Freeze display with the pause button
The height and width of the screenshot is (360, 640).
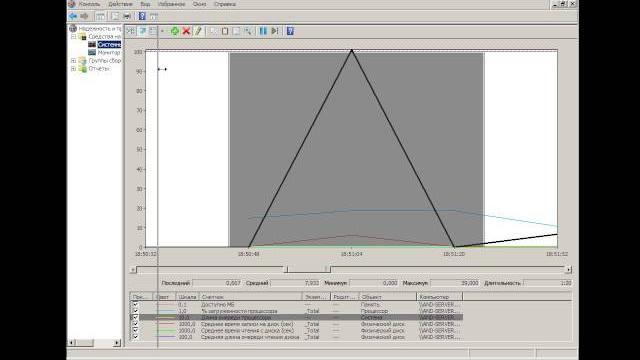tap(263, 31)
